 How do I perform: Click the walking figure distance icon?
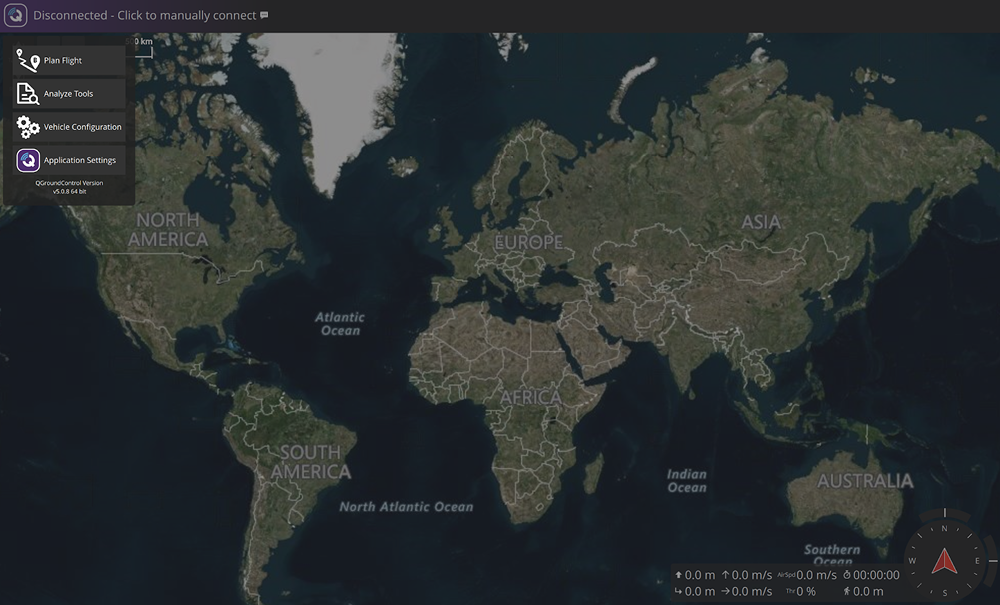[x=847, y=591]
